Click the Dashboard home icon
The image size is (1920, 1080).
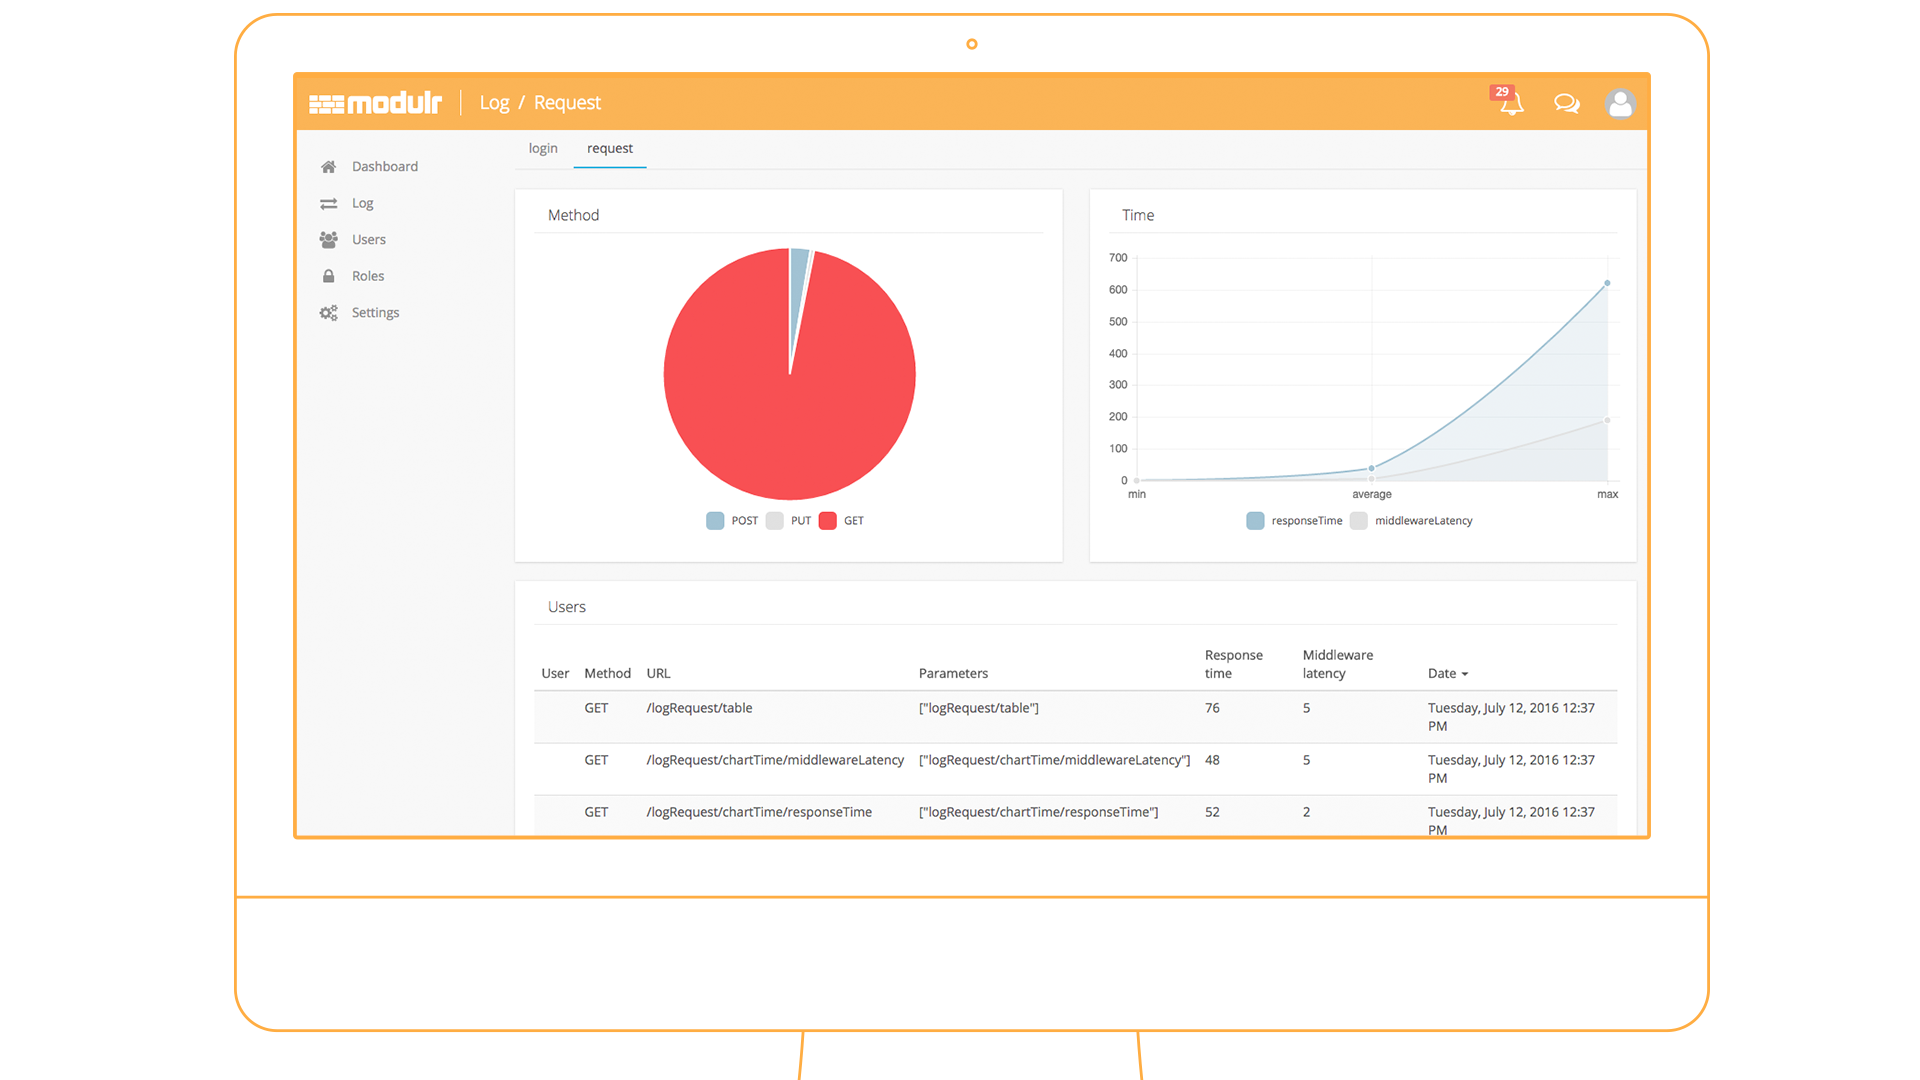328,167
